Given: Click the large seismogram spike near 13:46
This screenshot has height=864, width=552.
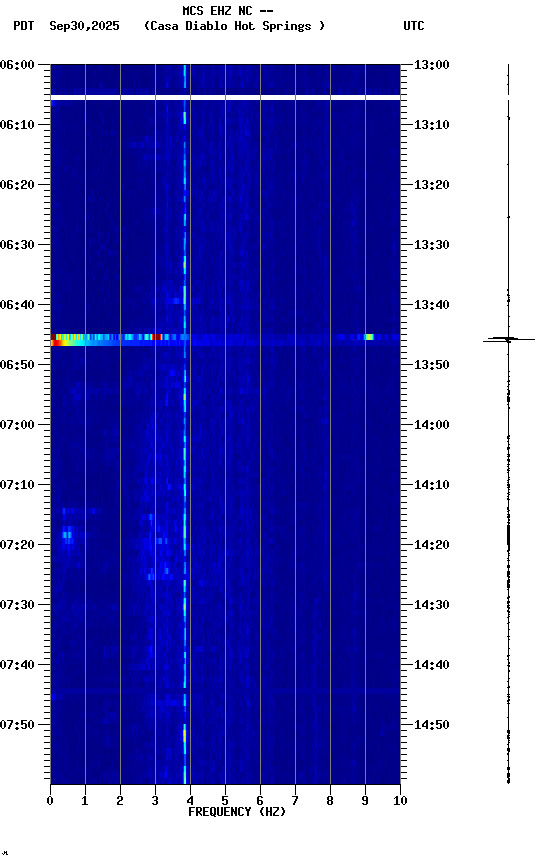Looking at the screenshot, I should pyautogui.click(x=508, y=339).
